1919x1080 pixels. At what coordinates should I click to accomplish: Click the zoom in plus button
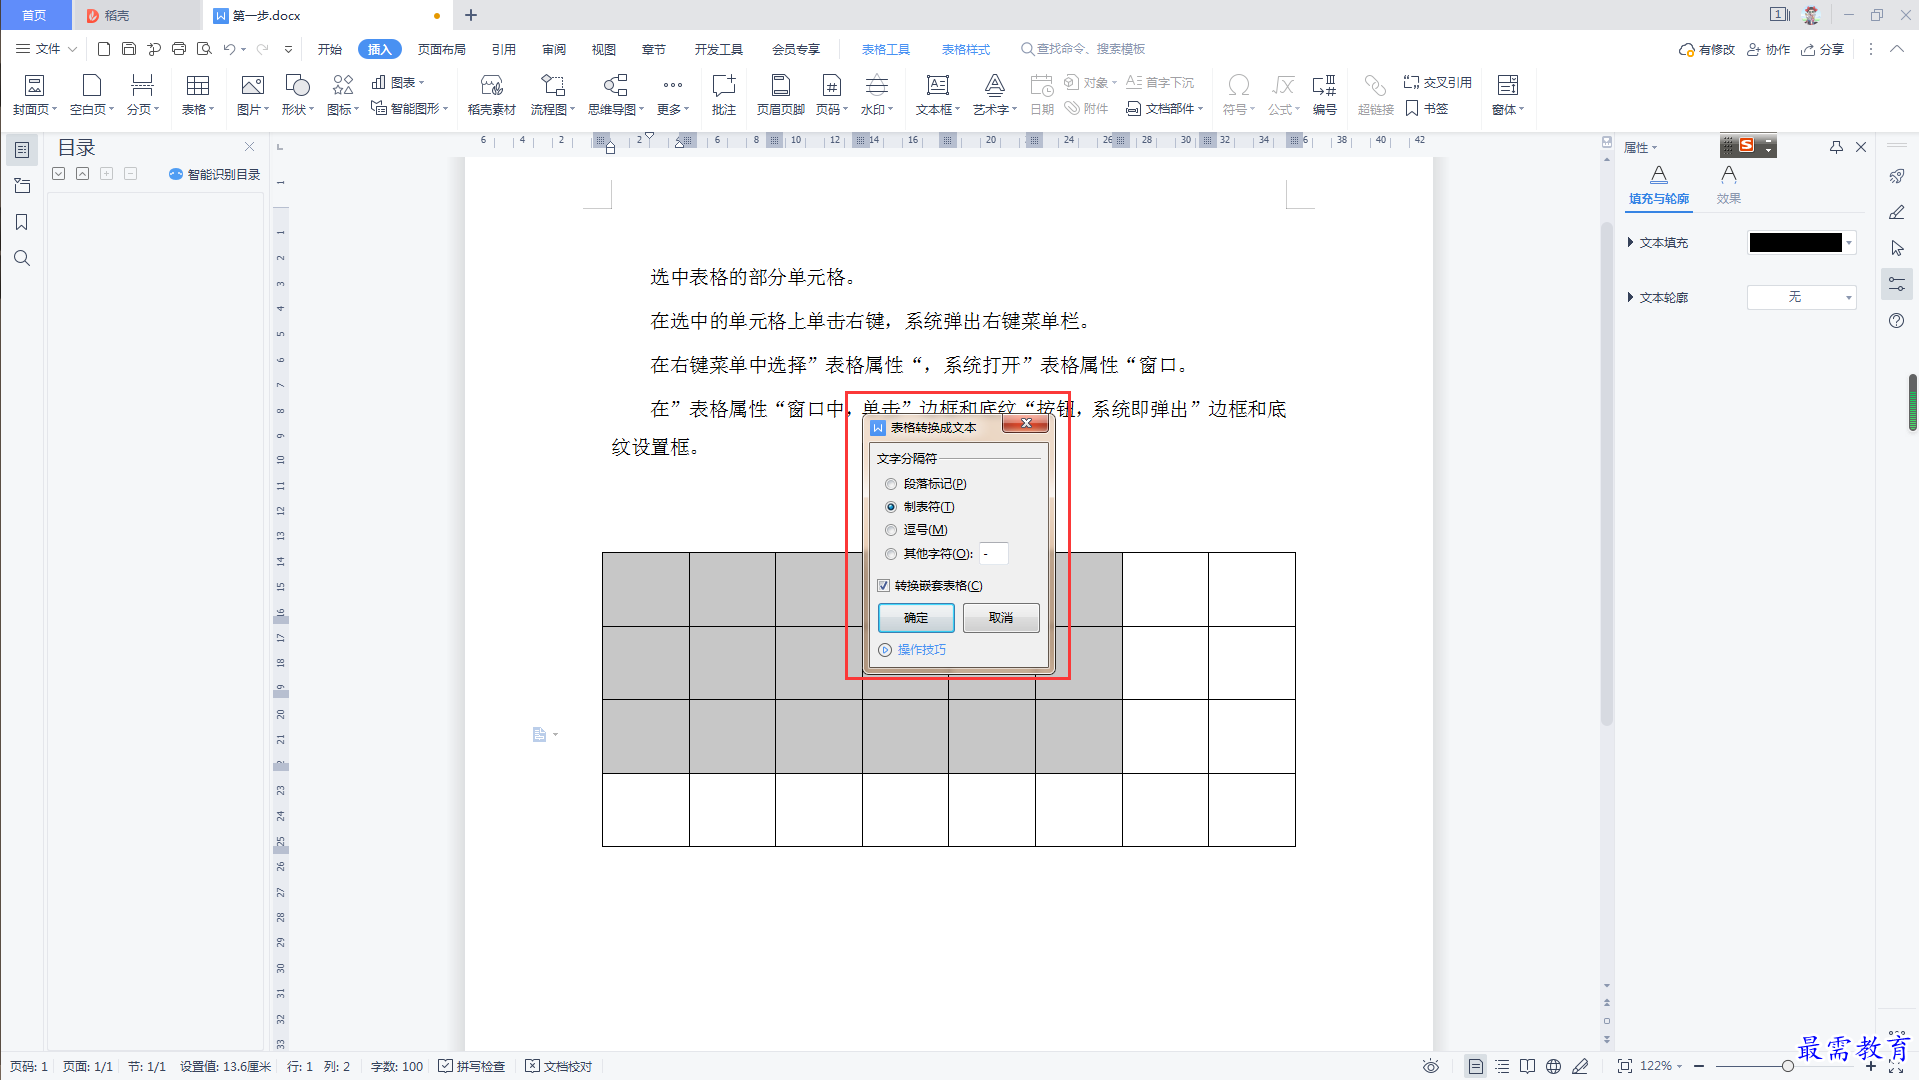(1871, 1066)
